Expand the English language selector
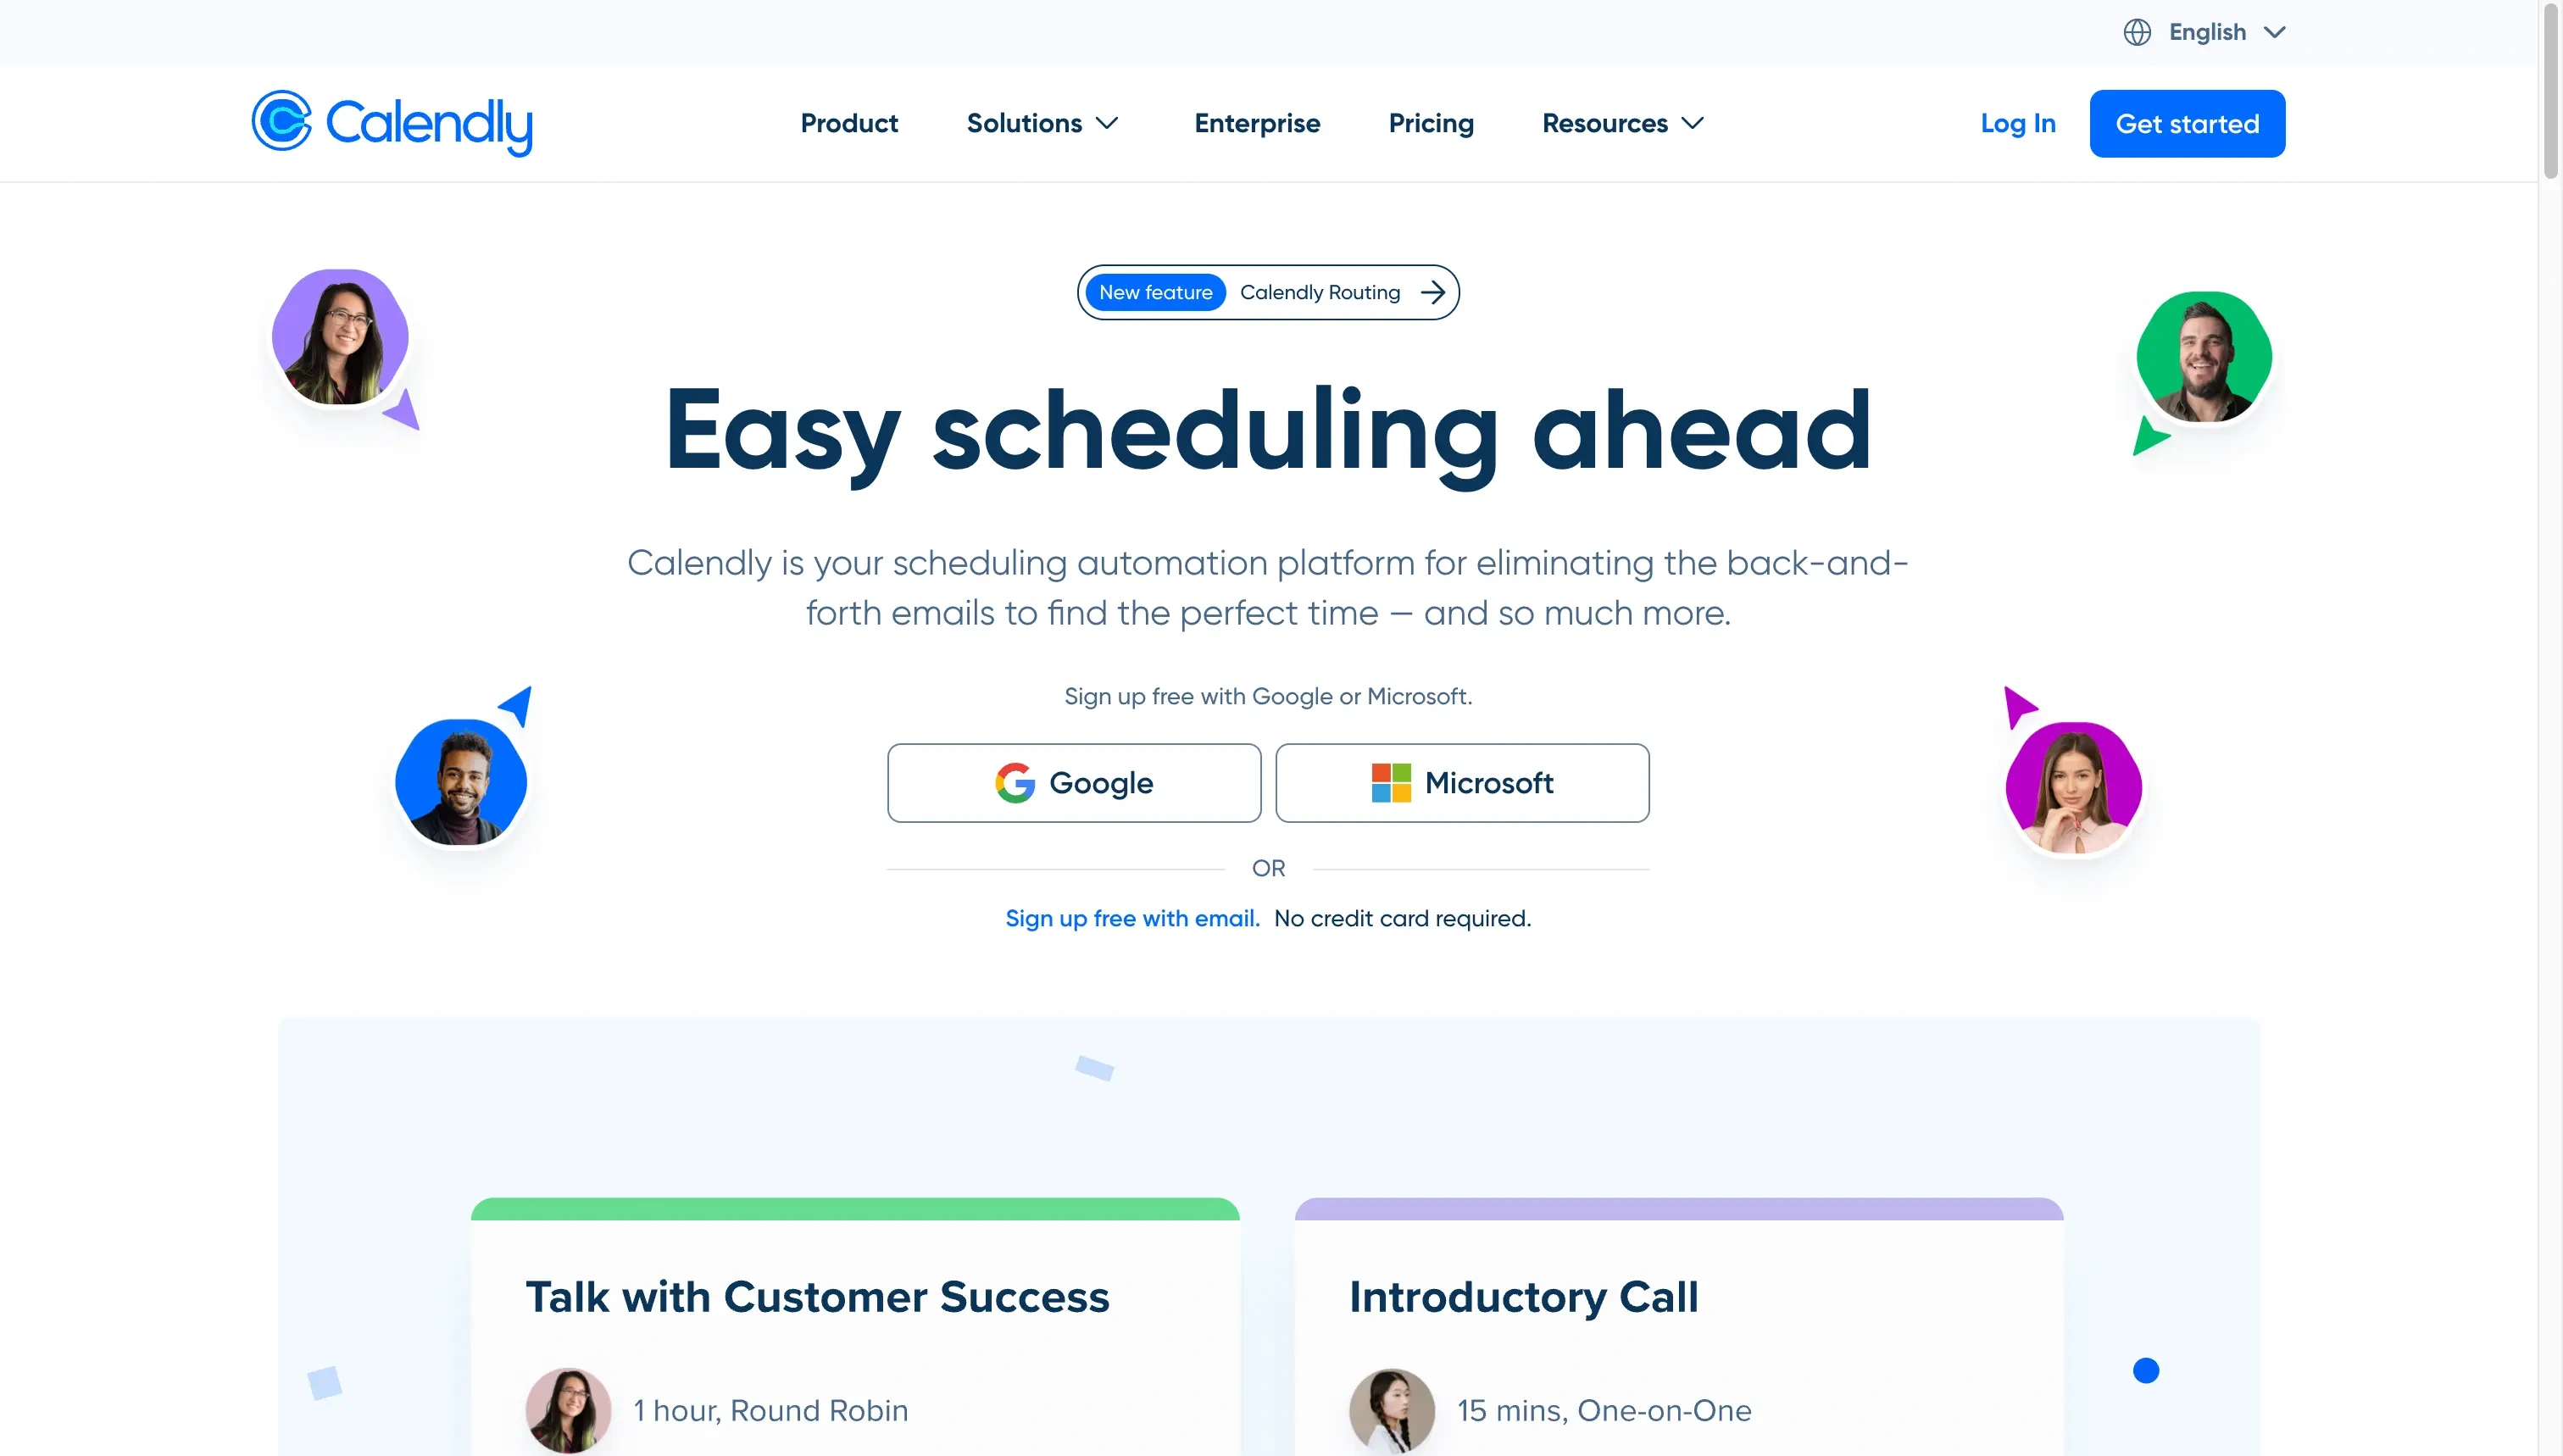Image resolution: width=2563 pixels, height=1456 pixels. click(2204, 31)
